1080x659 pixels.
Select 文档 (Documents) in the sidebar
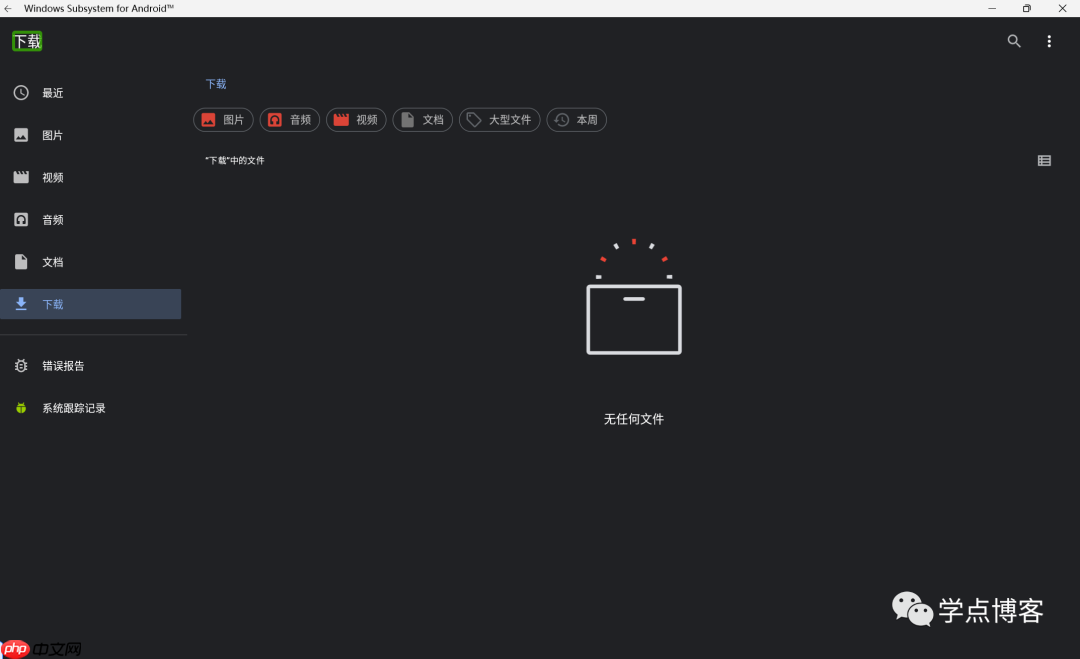coord(50,261)
